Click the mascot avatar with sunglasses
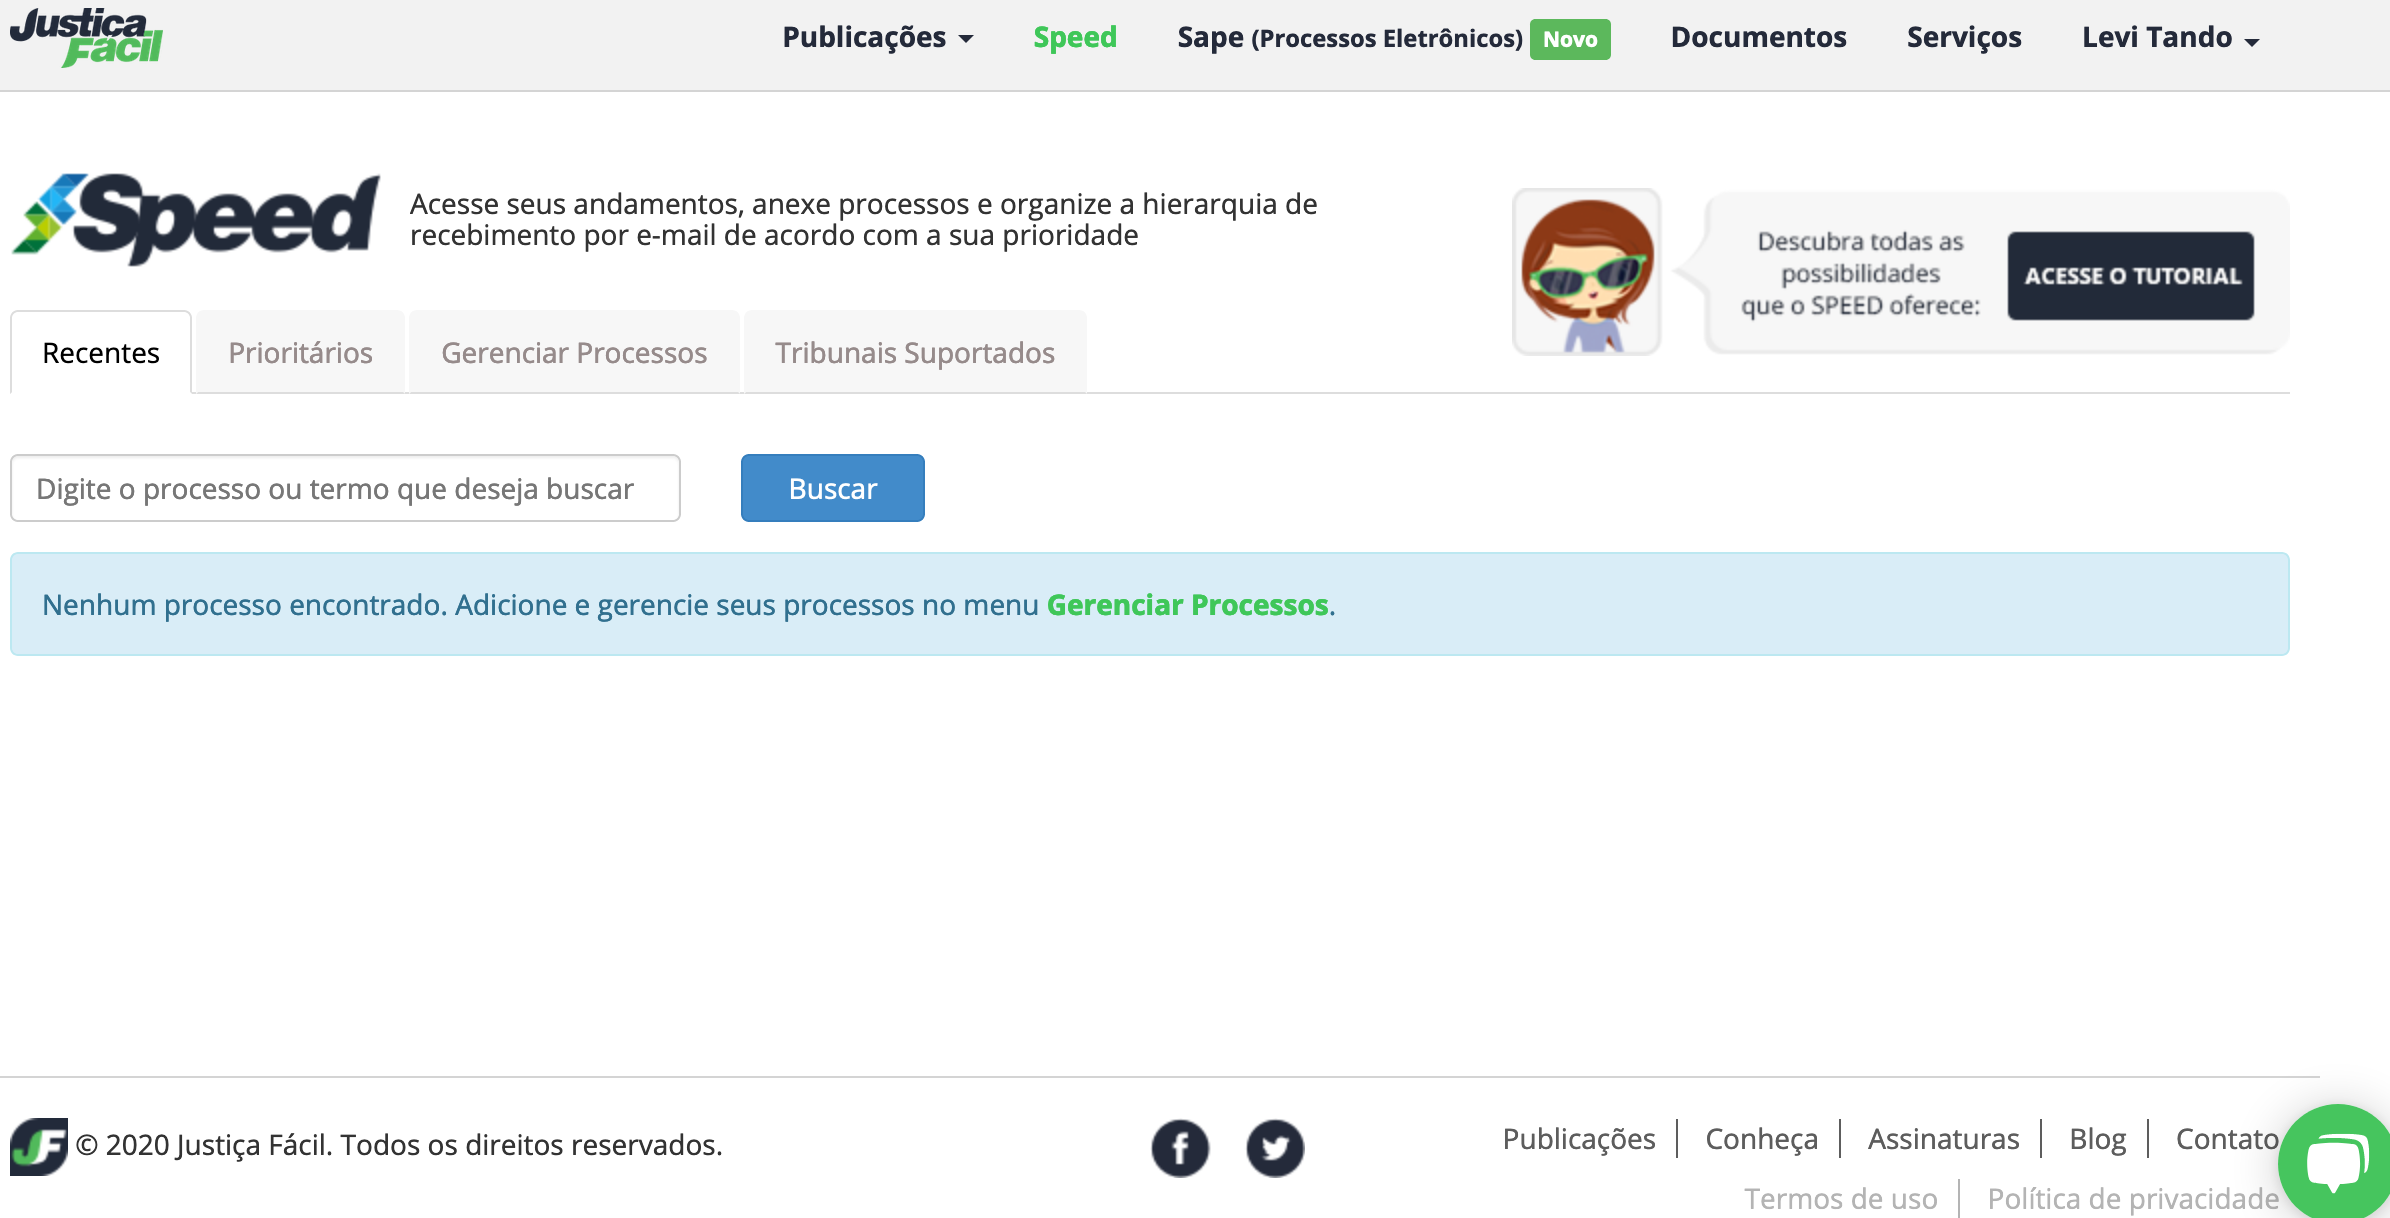The image size is (2390, 1218). click(1587, 272)
